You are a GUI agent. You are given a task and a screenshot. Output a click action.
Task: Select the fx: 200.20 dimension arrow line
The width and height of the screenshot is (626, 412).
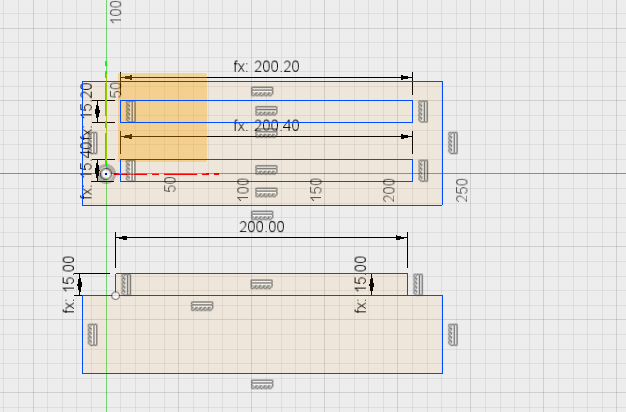266,77
